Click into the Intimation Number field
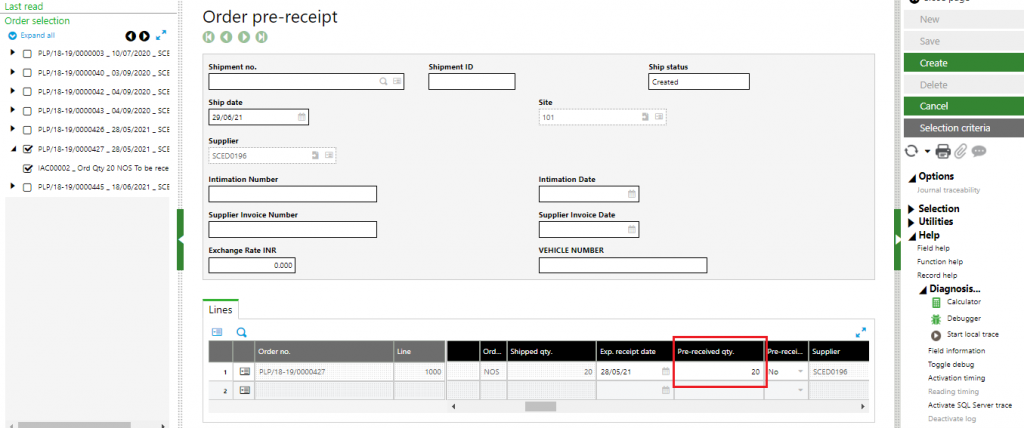The image size is (1024, 428). coord(293,194)
